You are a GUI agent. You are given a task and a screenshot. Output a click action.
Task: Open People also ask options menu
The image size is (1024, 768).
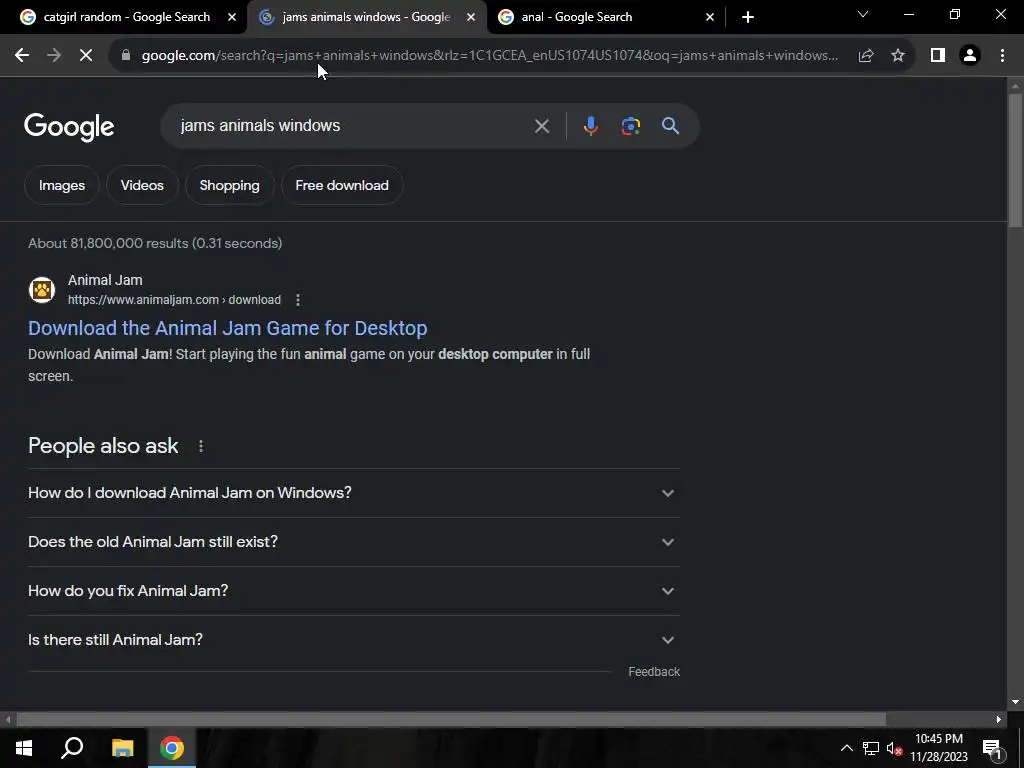click(200, 446)
